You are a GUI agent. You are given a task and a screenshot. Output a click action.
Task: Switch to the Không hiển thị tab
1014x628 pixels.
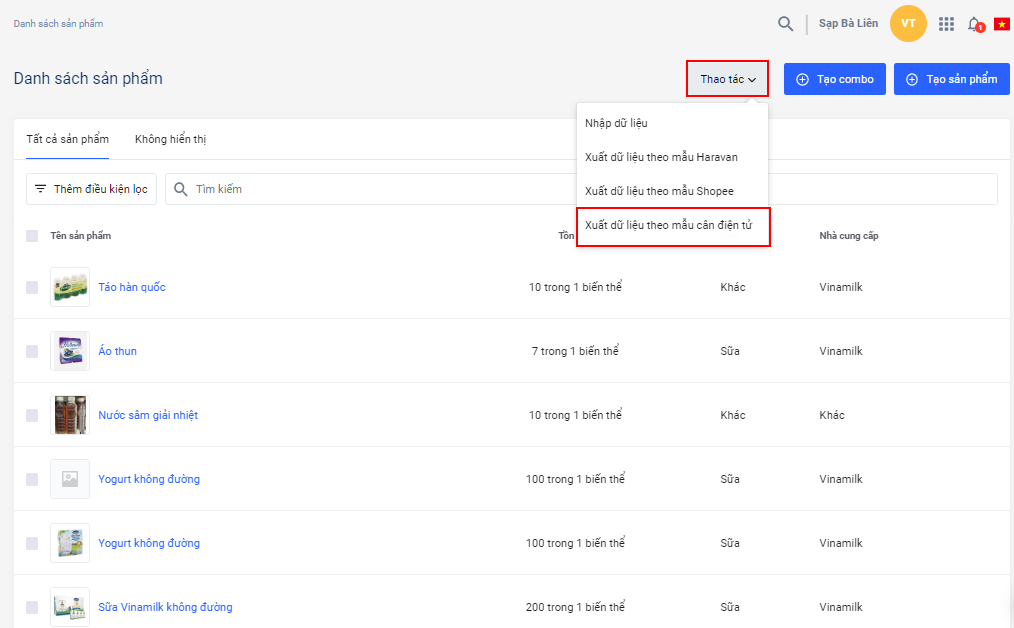(x=170, y=139)
